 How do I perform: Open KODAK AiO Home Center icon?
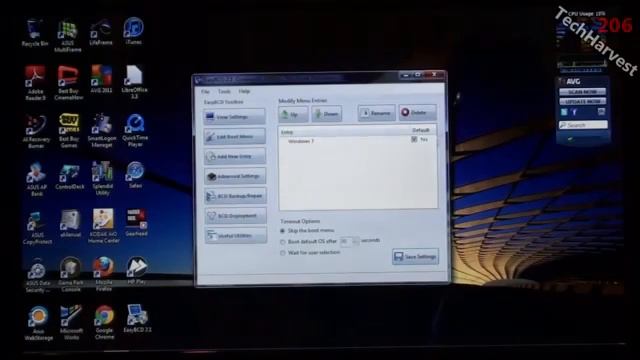point(103,226)
